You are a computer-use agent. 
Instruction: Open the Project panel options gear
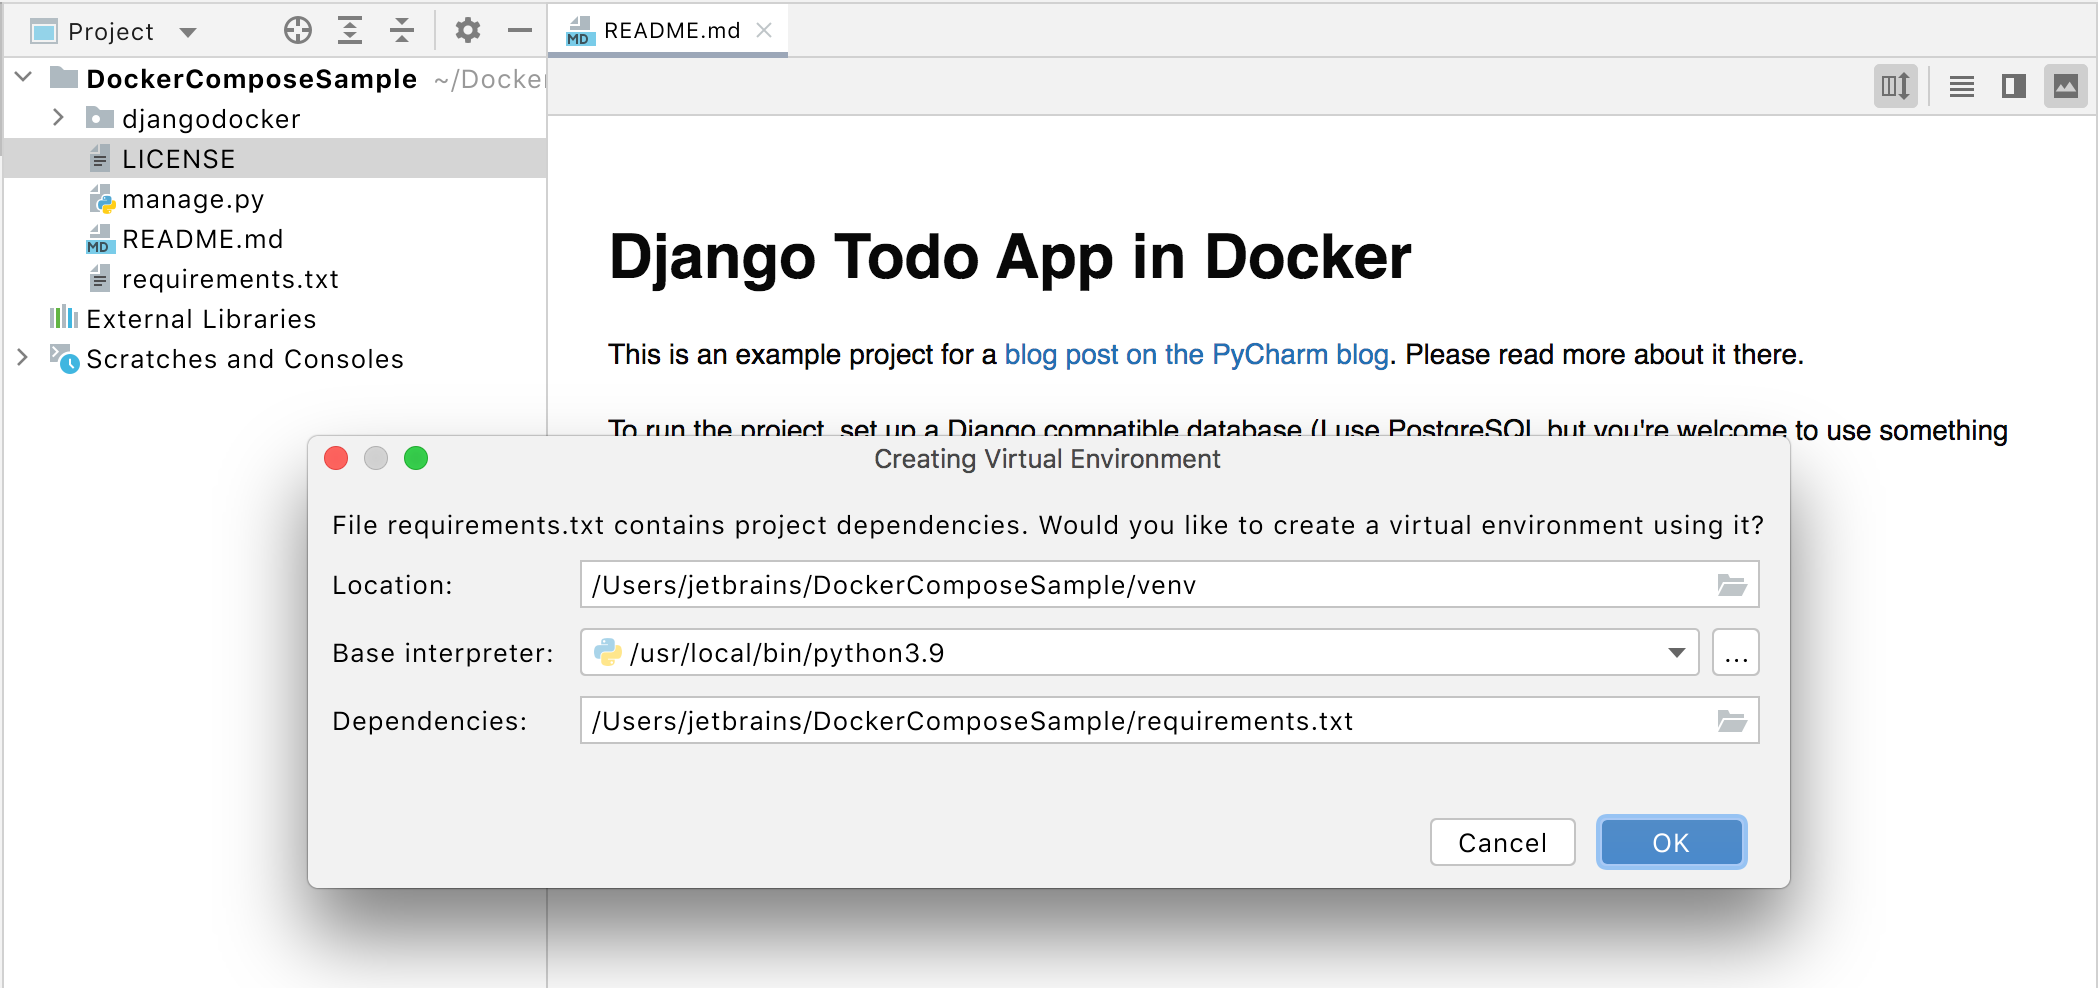tap(467, 30)
